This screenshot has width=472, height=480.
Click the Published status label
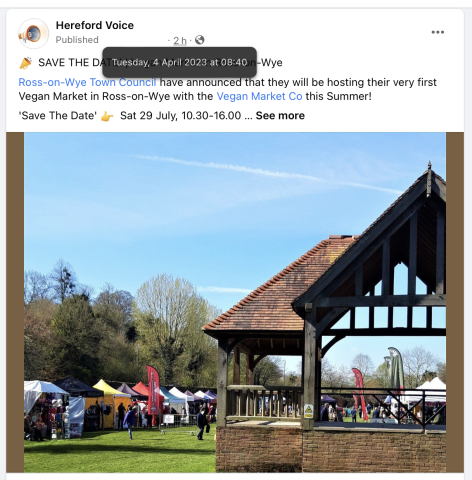point(77,40)
